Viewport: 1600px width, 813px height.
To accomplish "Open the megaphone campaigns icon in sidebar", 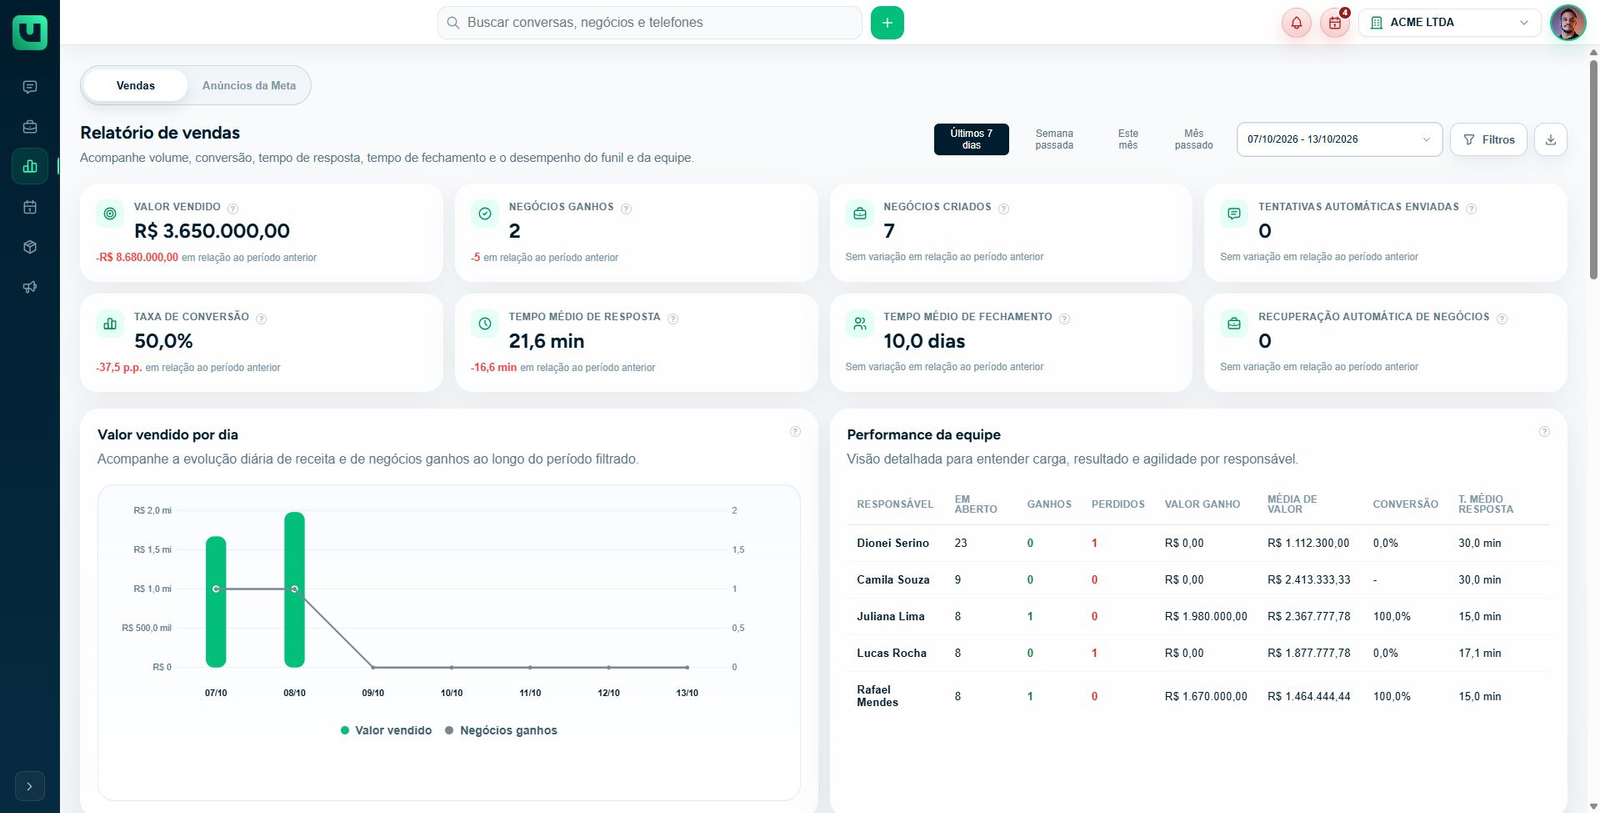I will 30,287.
